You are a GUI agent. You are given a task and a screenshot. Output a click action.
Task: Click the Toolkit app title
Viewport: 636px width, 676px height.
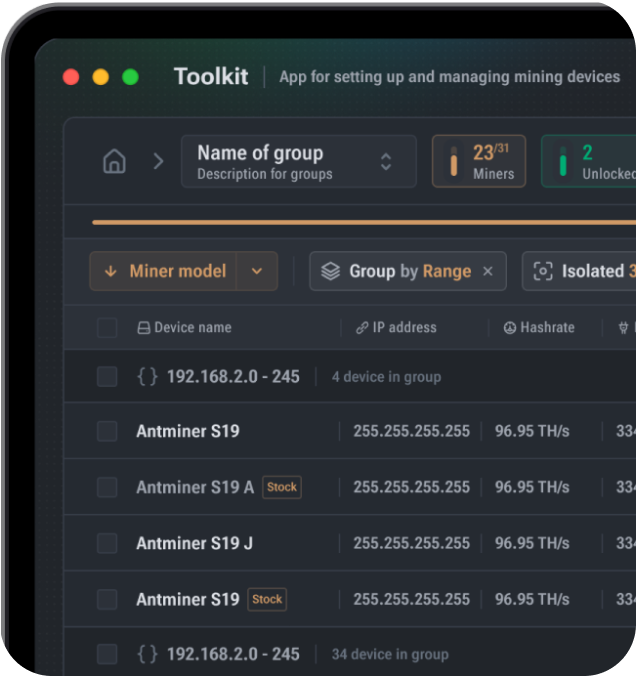211,76
